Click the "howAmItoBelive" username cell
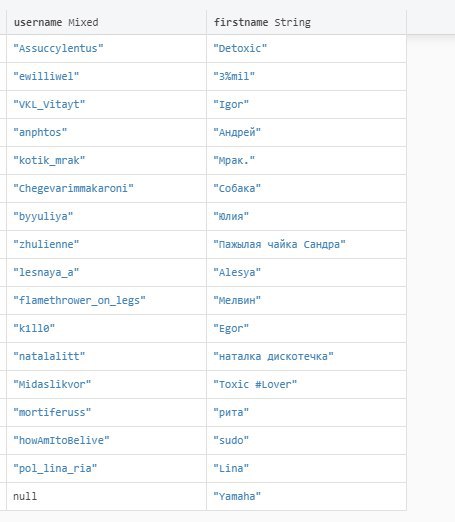The image size is (455, 522). tap(106, 440)
